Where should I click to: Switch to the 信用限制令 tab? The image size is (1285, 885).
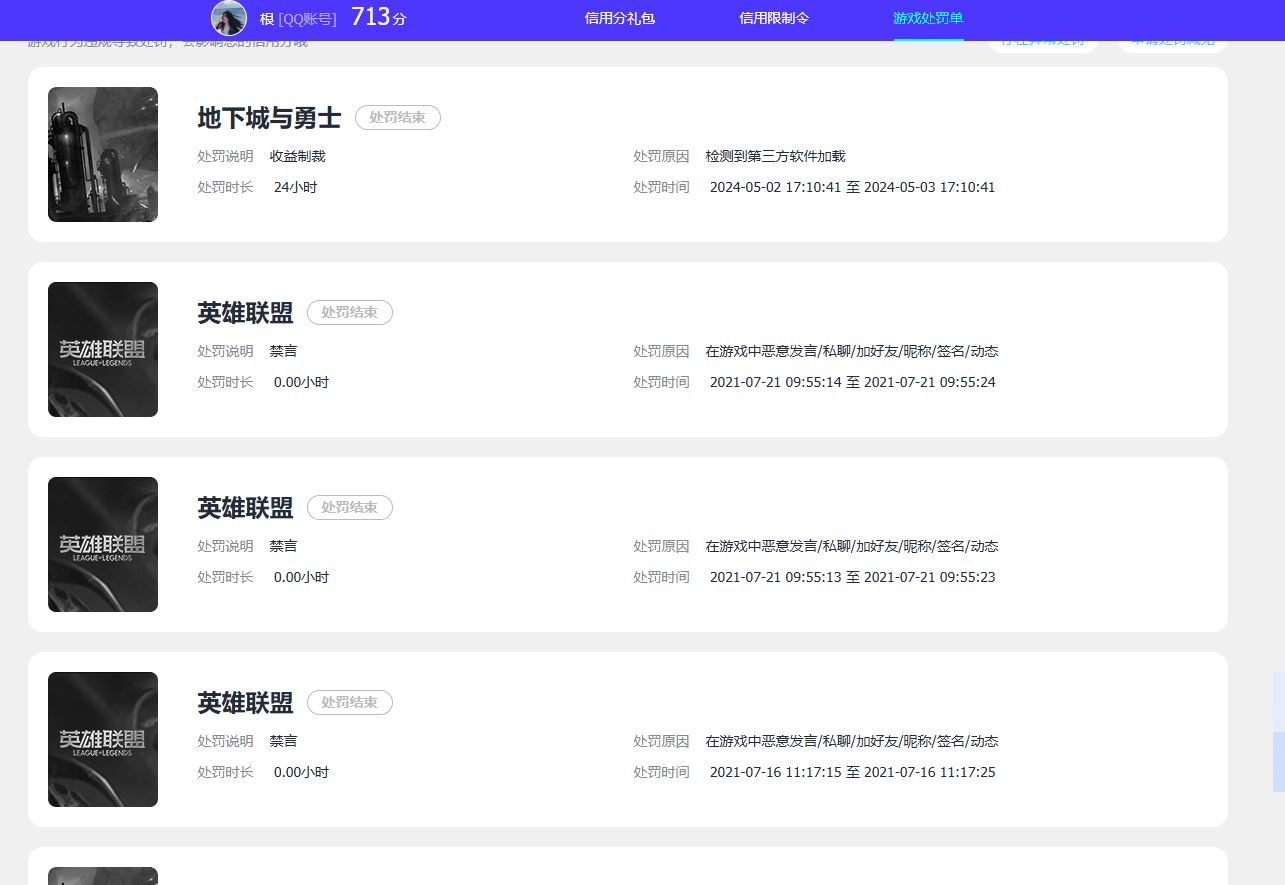point(773,18)
